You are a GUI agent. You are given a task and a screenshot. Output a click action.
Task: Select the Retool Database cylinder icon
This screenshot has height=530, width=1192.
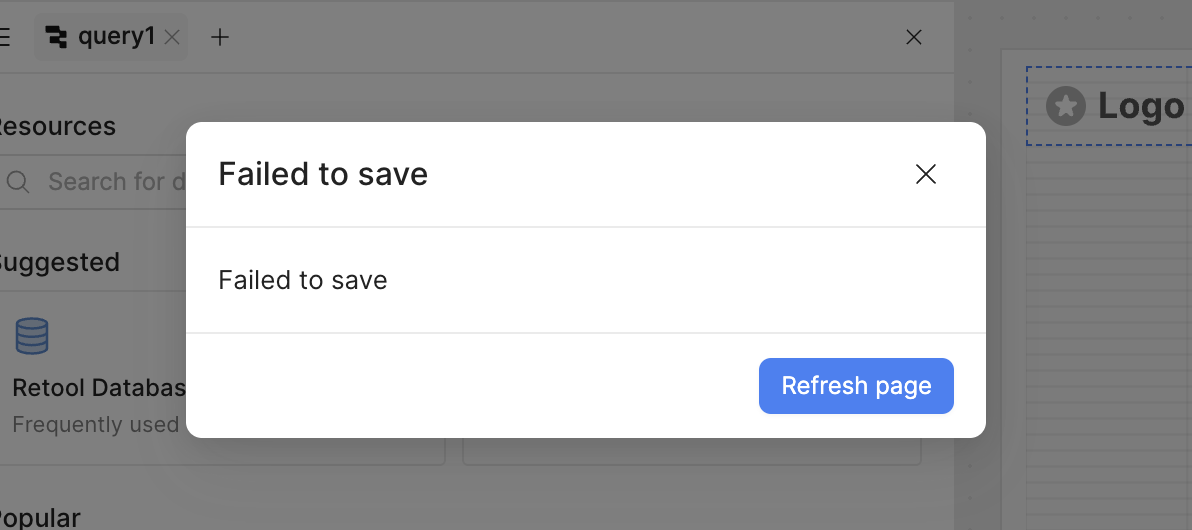click(32, 336)
